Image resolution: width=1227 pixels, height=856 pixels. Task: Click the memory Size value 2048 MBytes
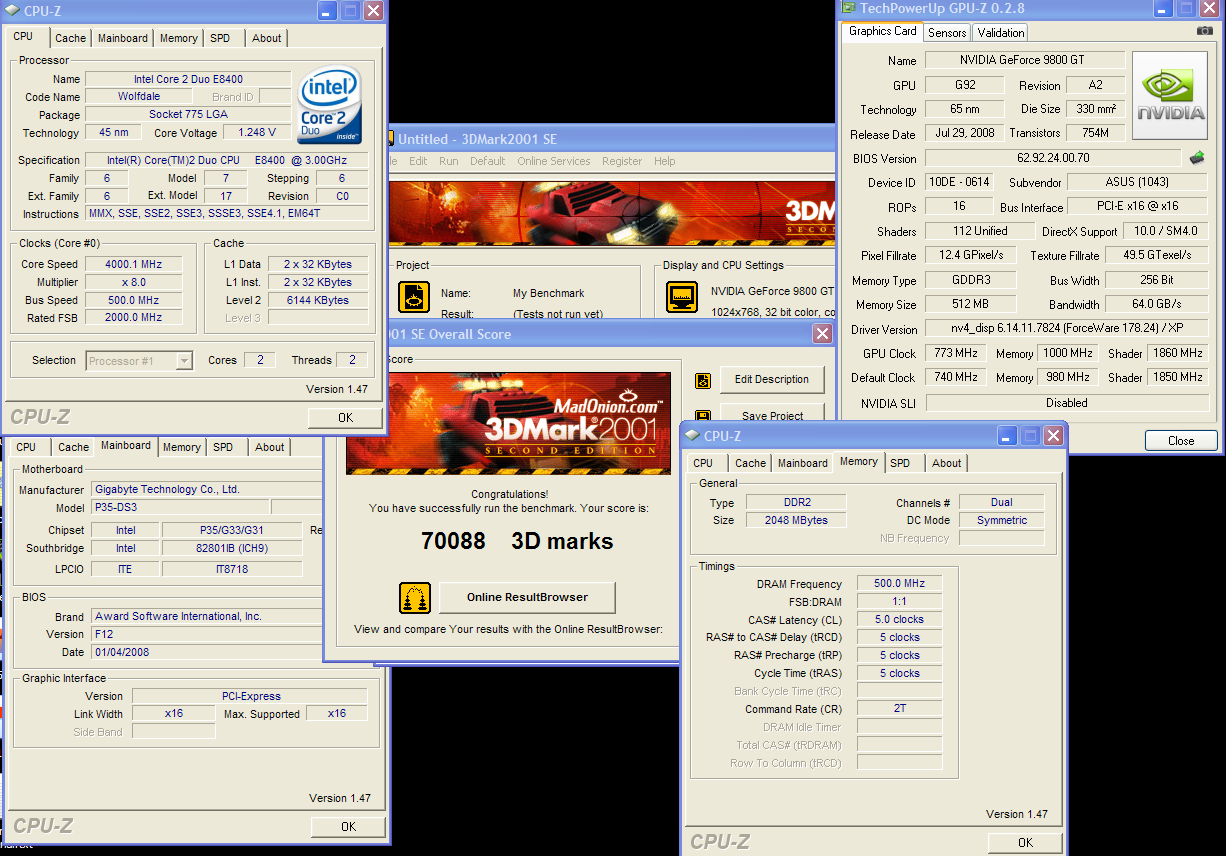(795, 521)
